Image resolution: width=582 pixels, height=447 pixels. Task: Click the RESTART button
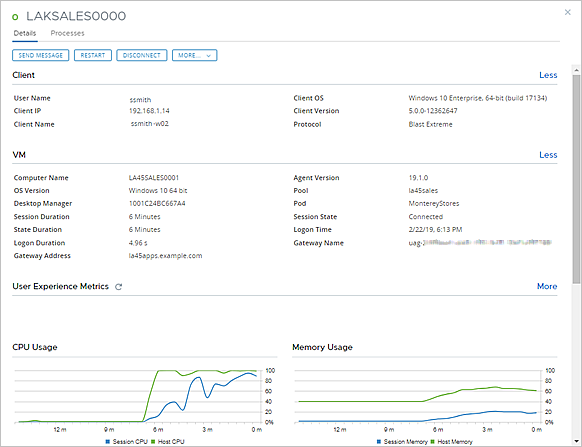pos(93,55)
